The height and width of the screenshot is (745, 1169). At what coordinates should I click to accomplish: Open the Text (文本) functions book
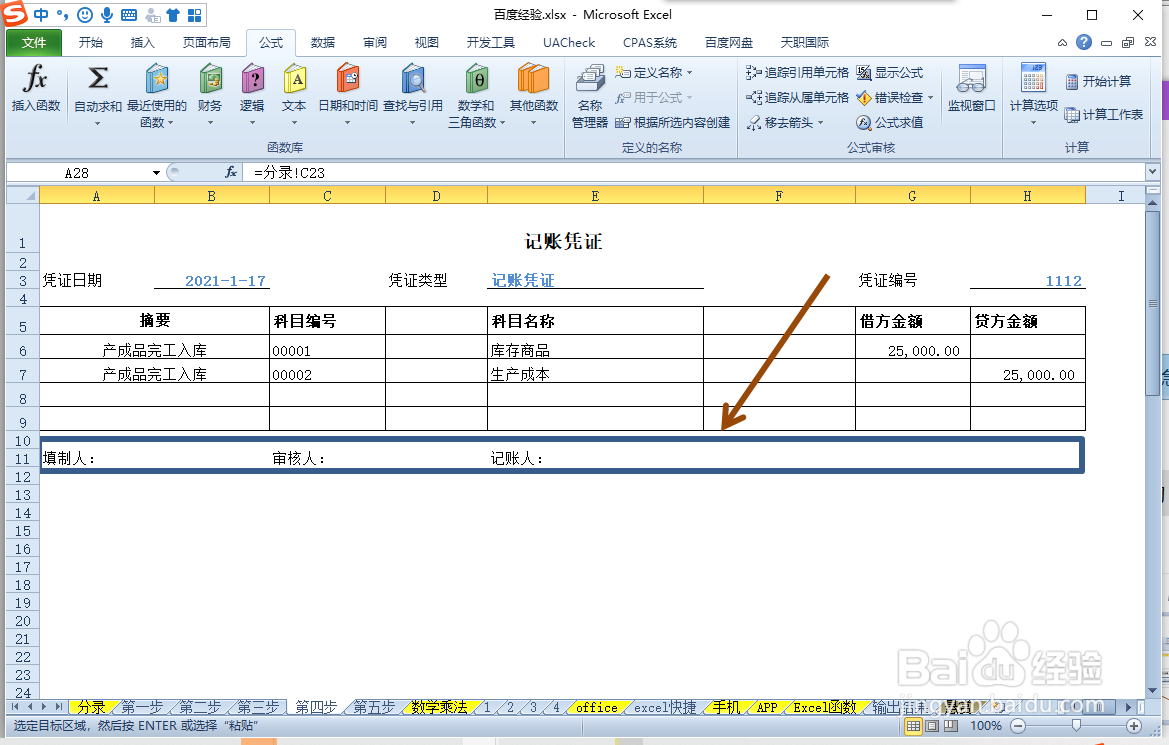coord(294,95)
